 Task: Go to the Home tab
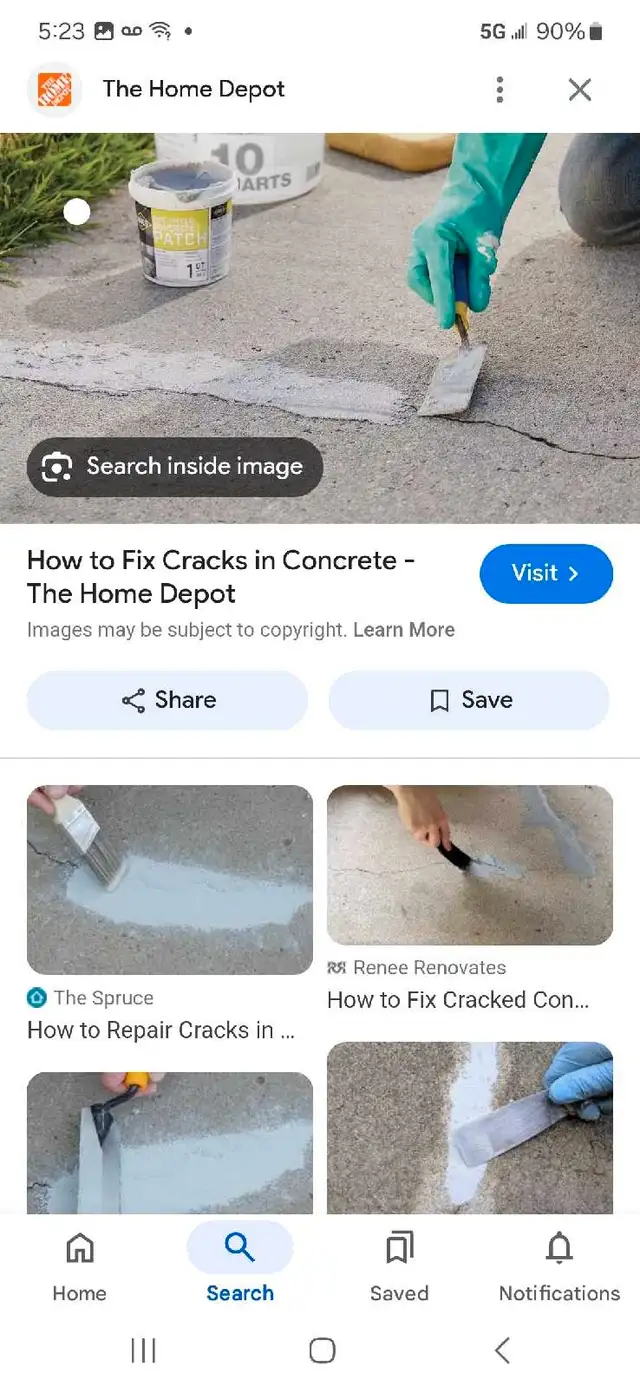79,1267
